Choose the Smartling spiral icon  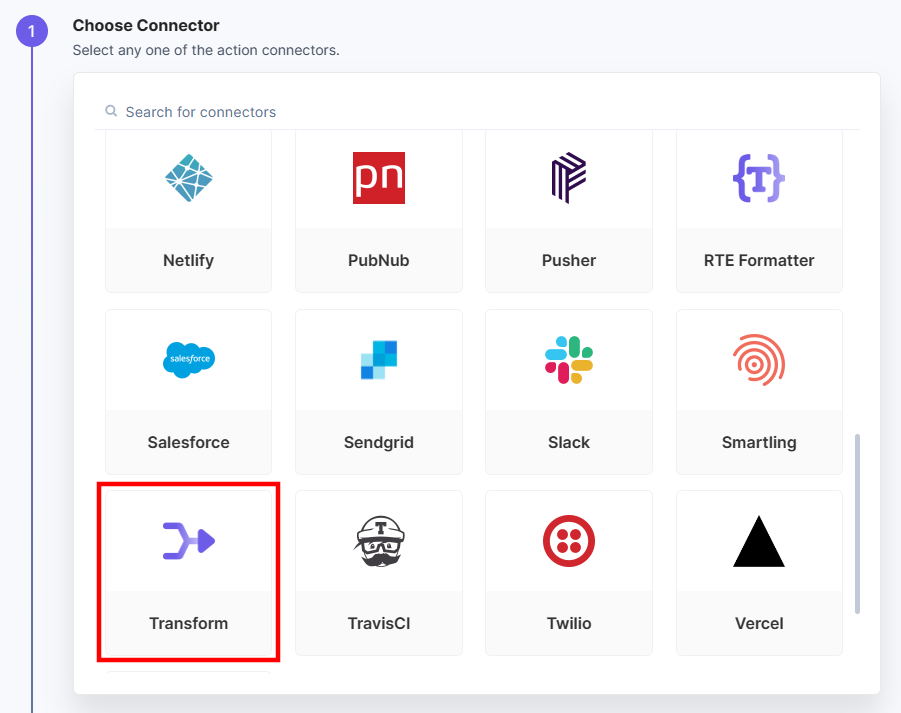[x=758, y=360]
